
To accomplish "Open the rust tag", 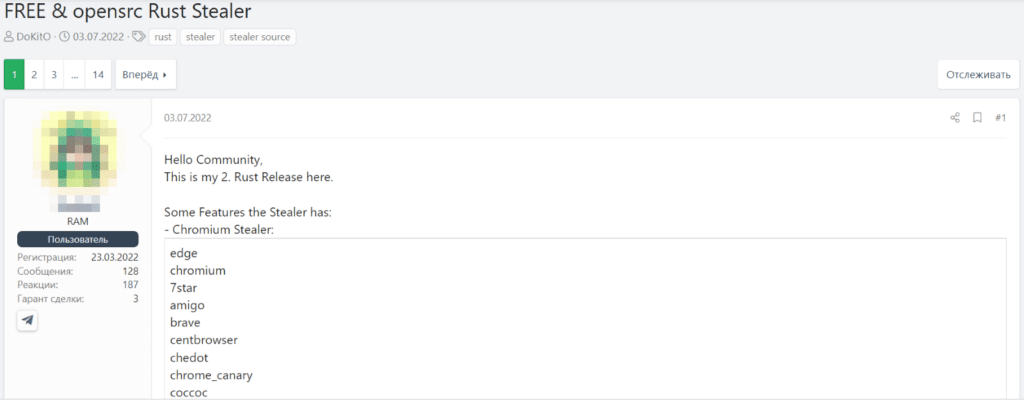I will click(x=163, y=37).
